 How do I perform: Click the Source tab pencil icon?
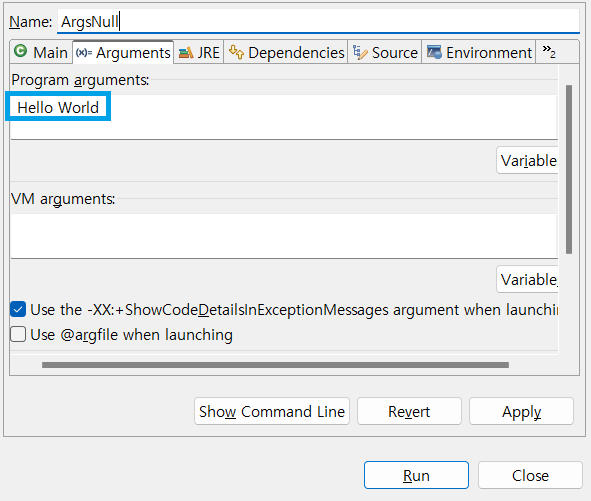click(x=360, y=52)
